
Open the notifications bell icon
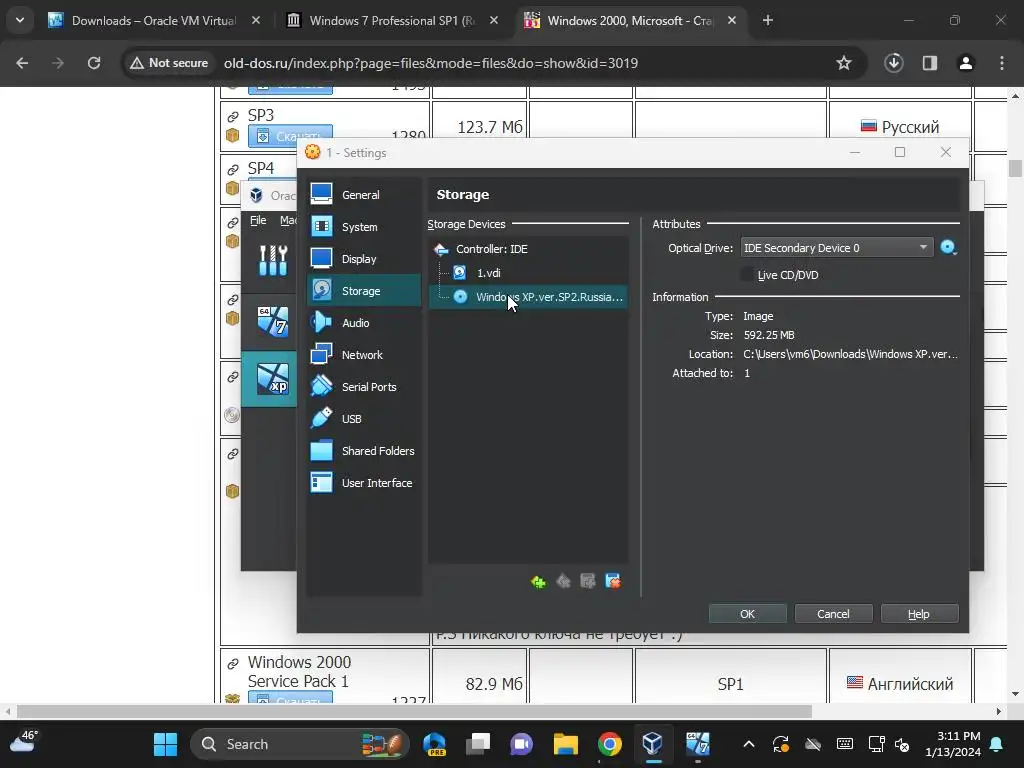point(997,744)
